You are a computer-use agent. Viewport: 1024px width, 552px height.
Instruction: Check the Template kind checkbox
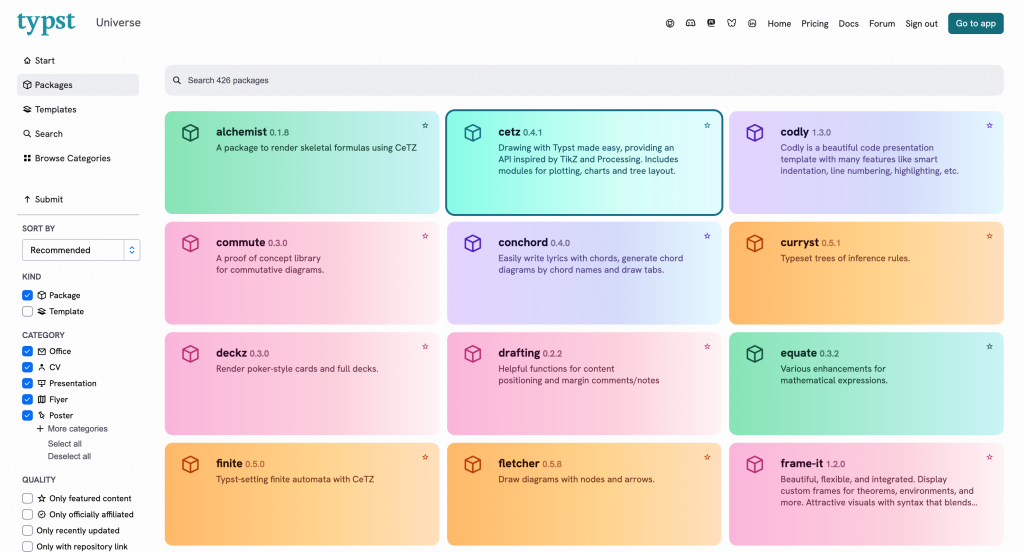tap(27, 312)
